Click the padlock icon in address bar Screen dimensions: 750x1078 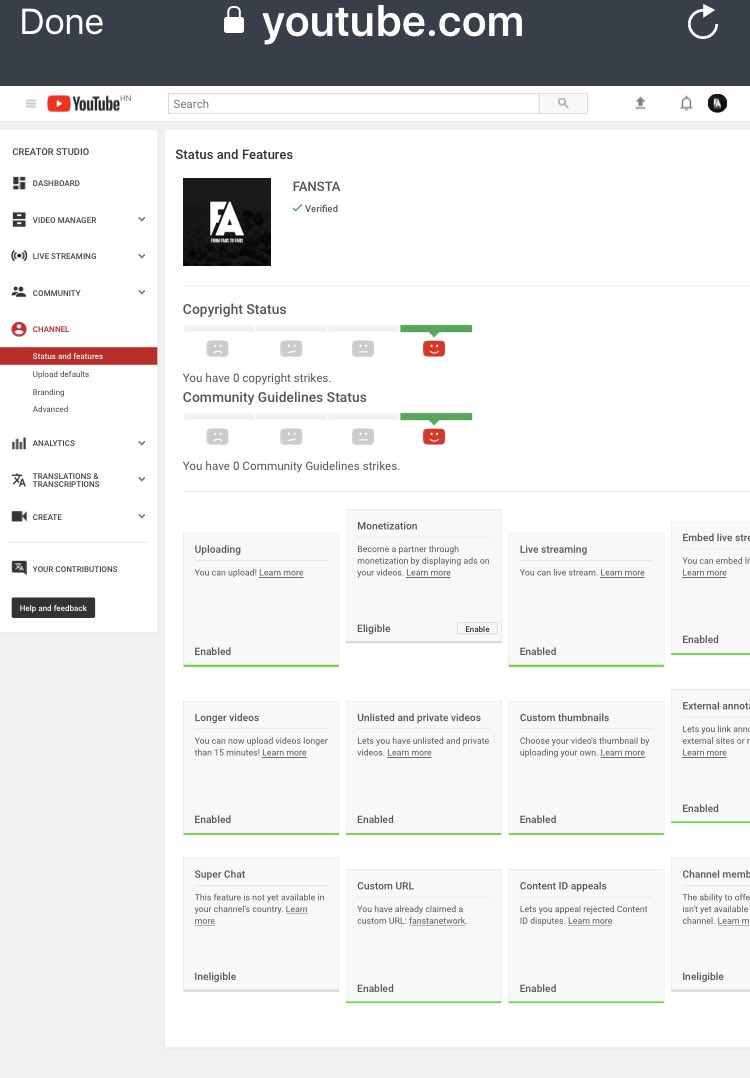[234, 21]
